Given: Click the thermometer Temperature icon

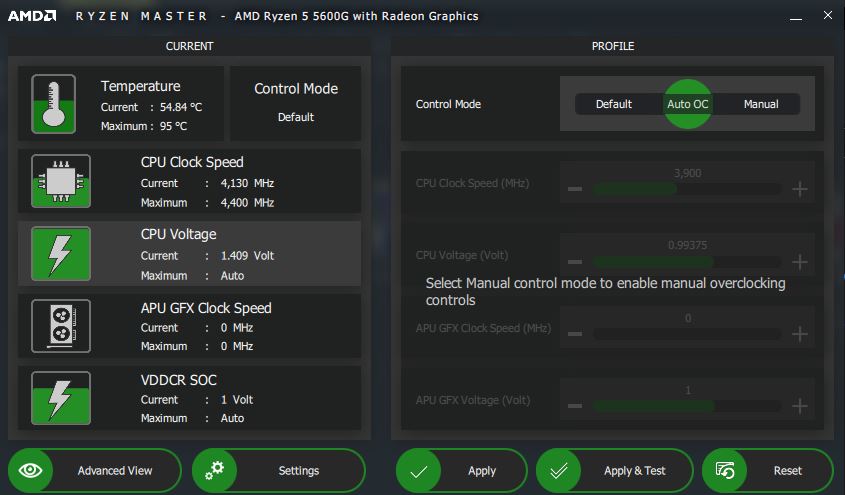Looking at the screenshot, I should [53, 104].
